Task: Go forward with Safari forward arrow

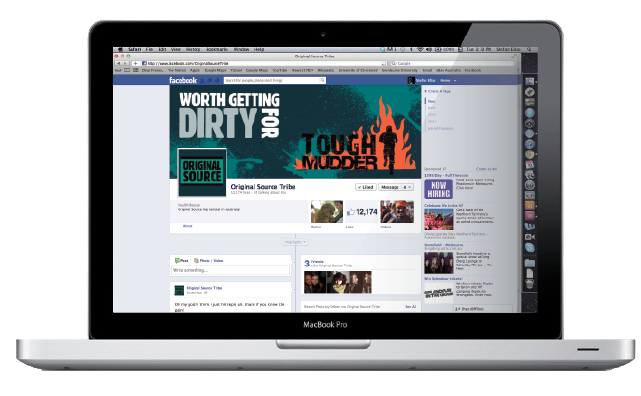Action: pyautogui.click(x=126, y=63)
